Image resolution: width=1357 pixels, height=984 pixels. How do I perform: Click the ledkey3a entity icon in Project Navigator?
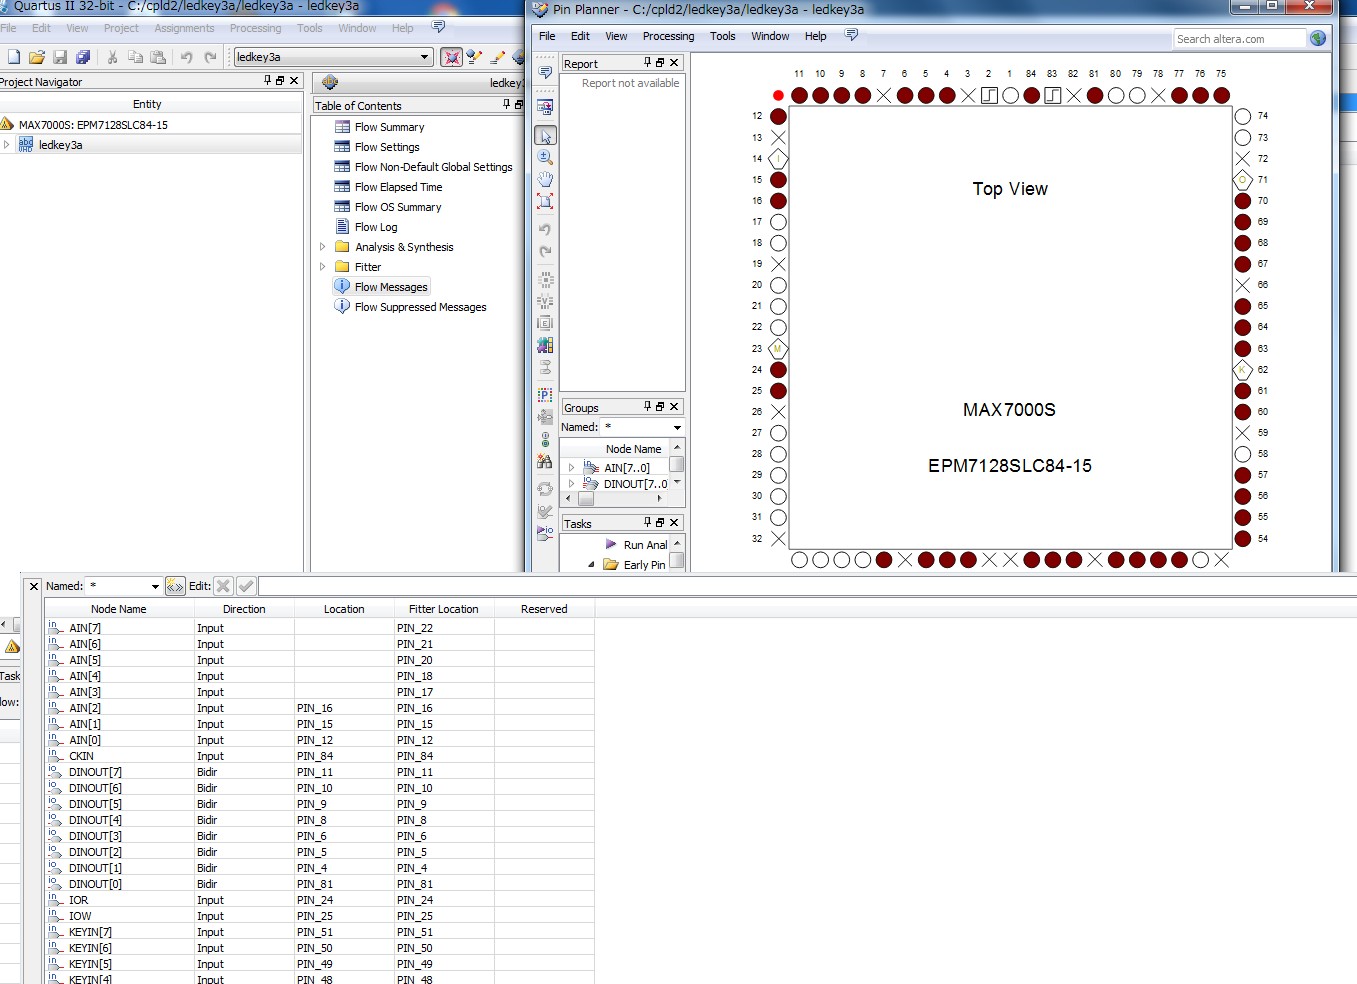coord(26,144)
